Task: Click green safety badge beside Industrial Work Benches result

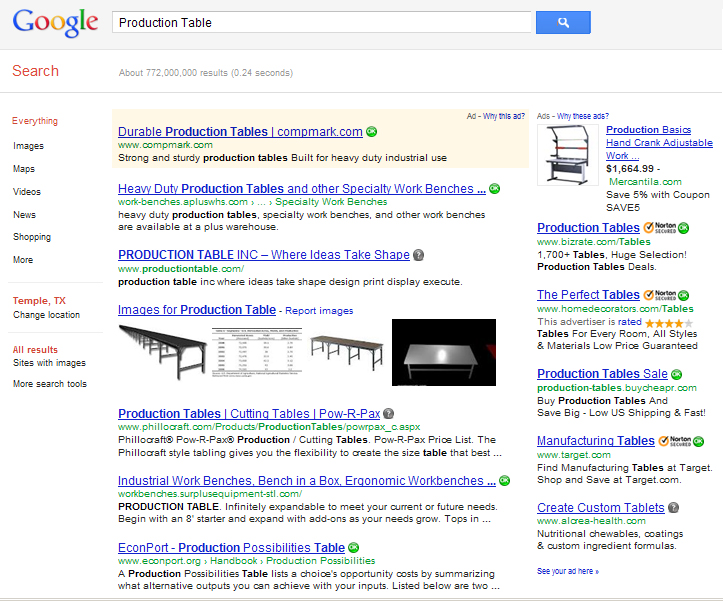Action: point(505,481)
